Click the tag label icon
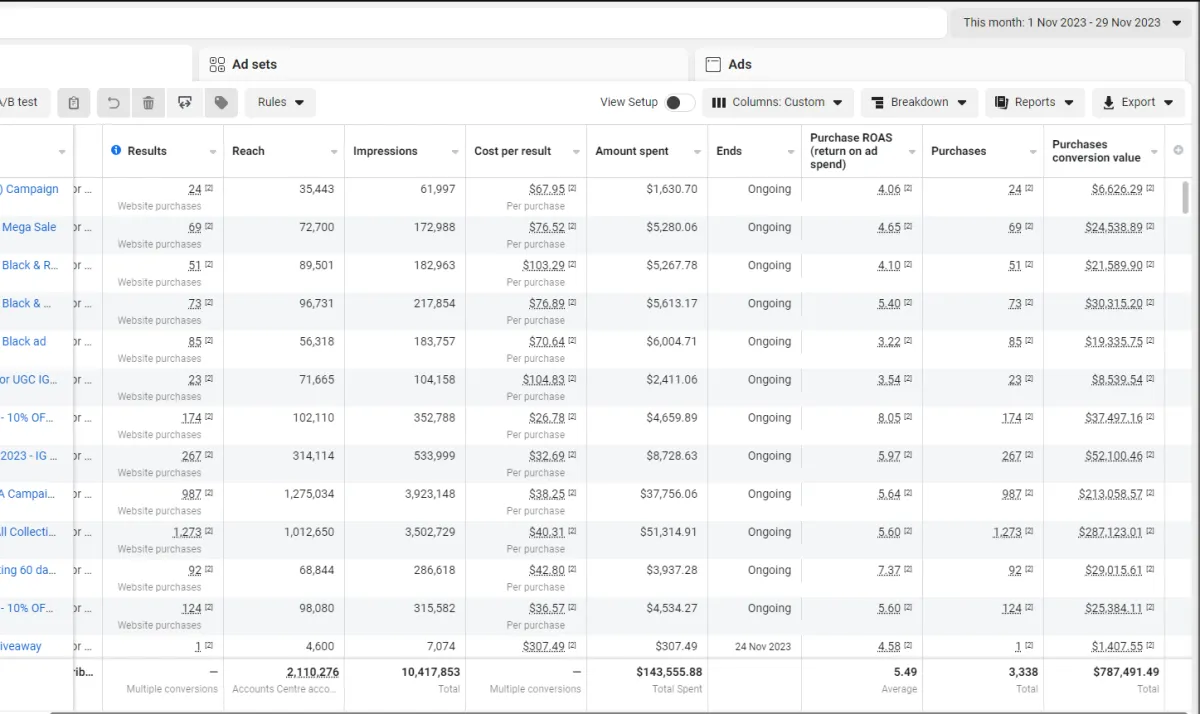1200x714 pixels. pos(221,102)
